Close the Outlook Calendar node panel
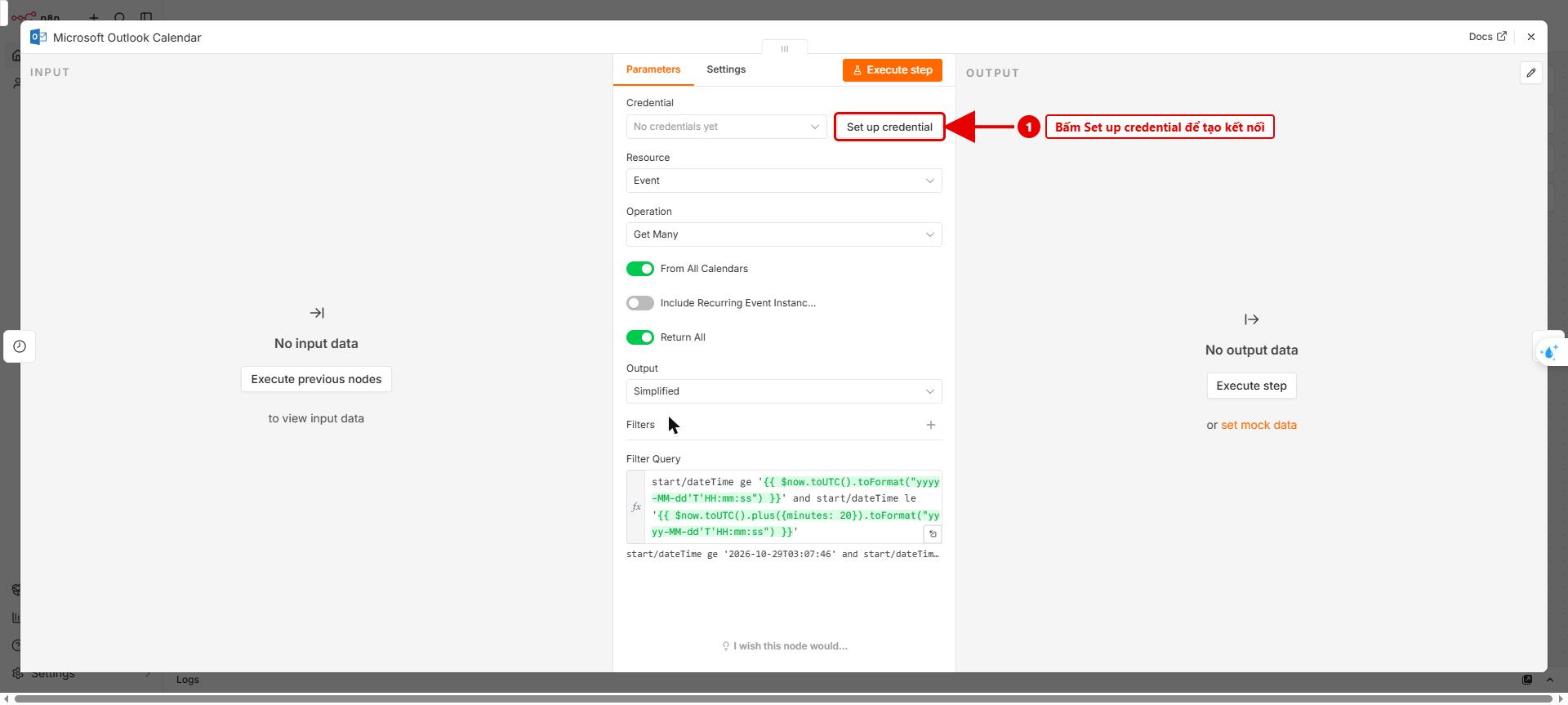 (1530, 37)
